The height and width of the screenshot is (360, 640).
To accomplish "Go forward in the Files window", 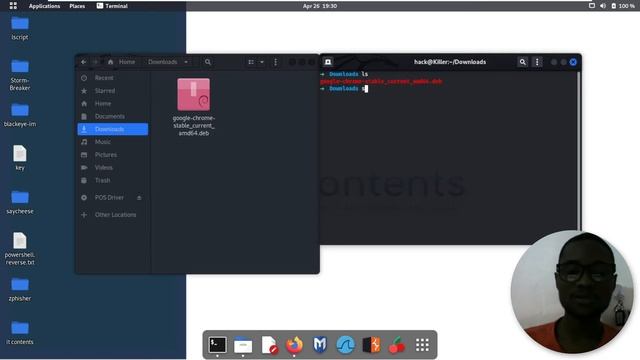I will pyautogui.click(x=96, y=62).
